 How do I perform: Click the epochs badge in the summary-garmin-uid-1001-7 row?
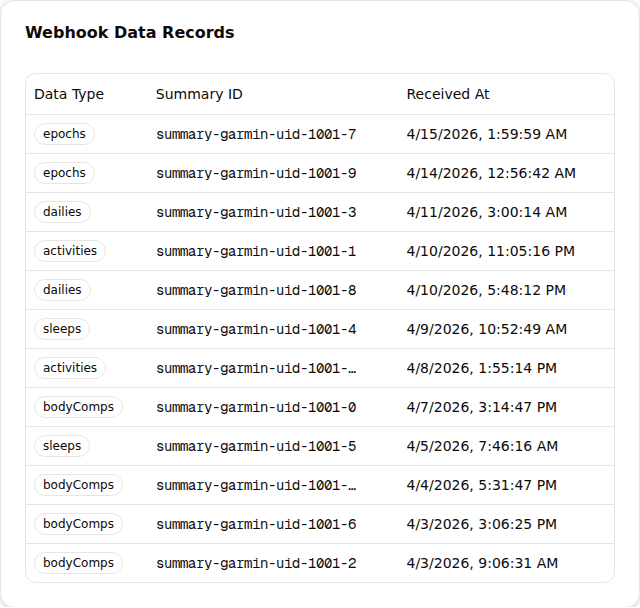coord(64,134)
